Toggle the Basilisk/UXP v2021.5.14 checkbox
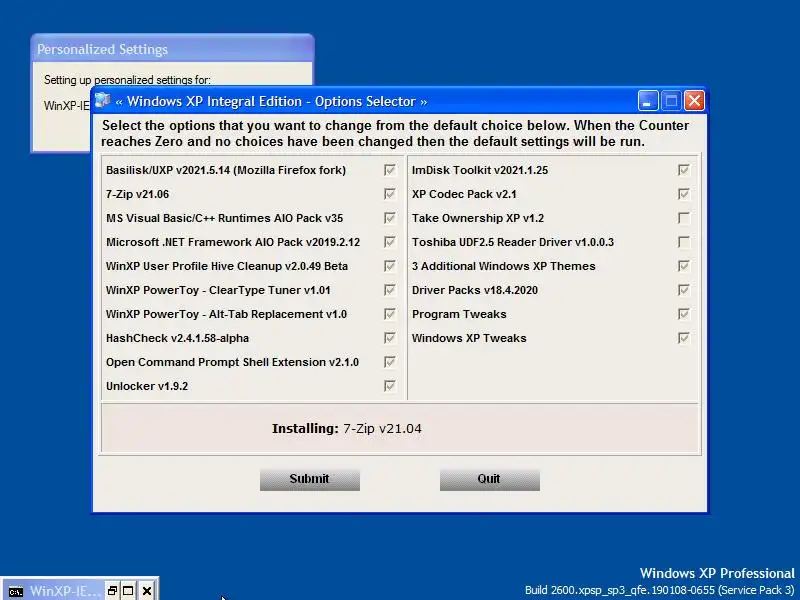This screenshot has height=600, width=800. point(390,170)
